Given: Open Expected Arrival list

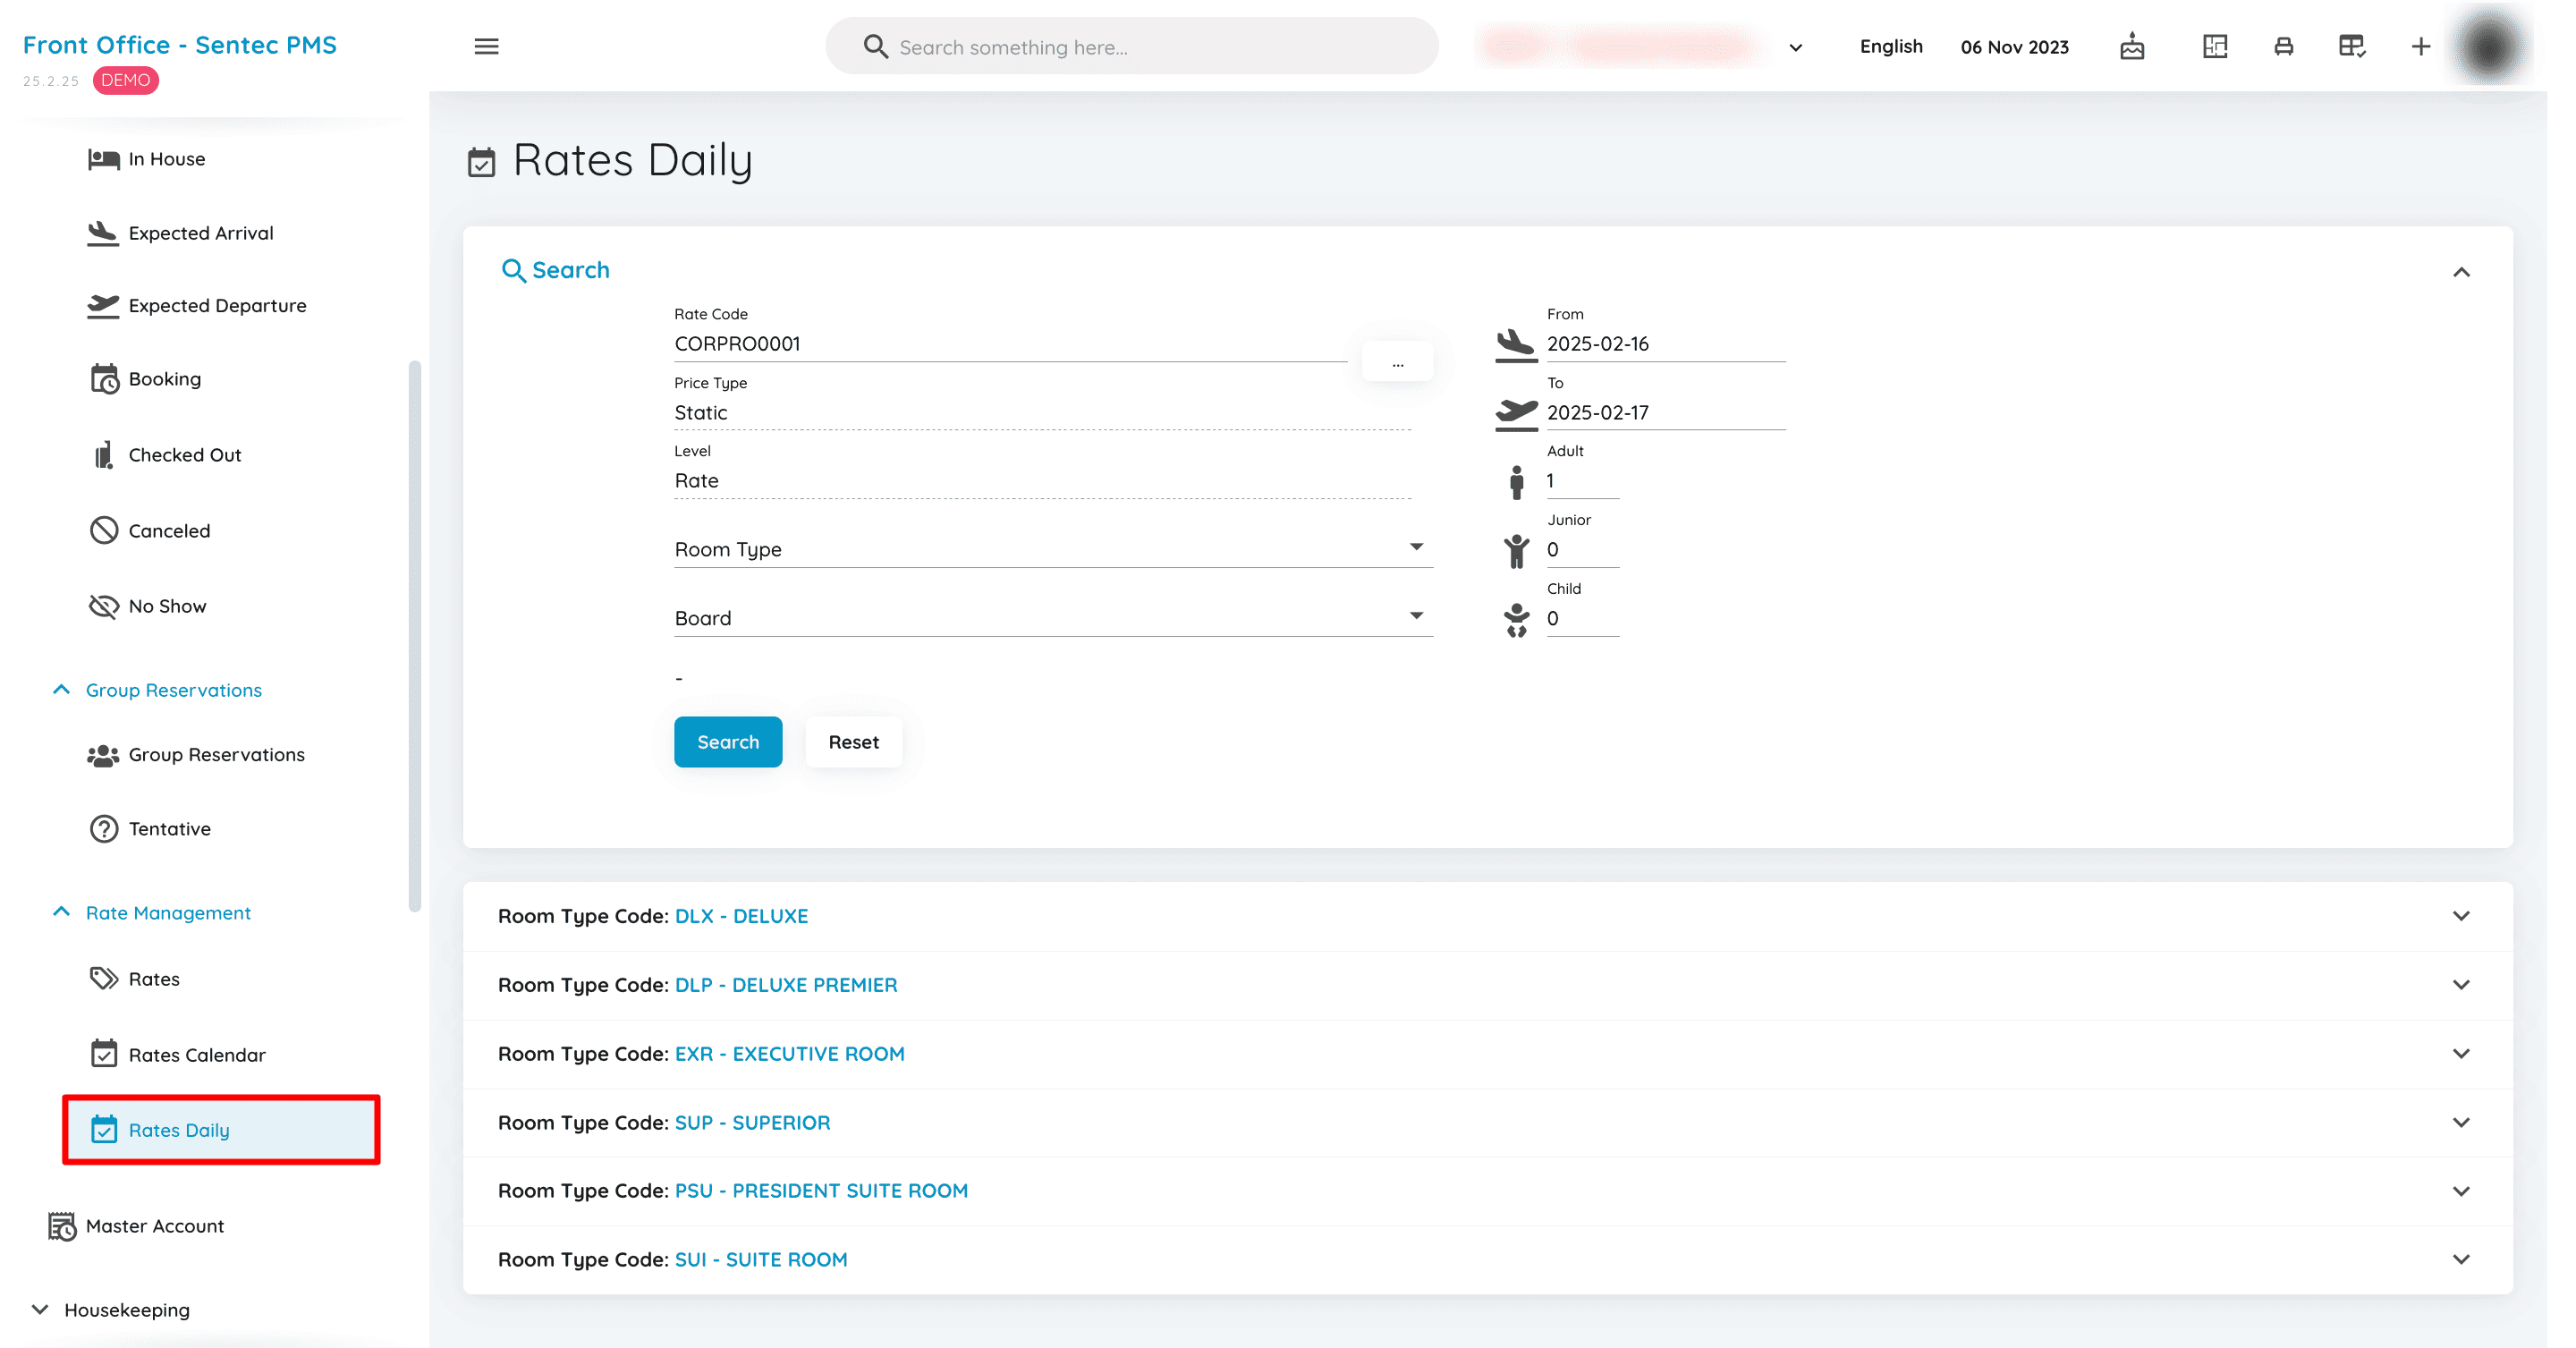Looking at the screenshot, I should tap(180, 233).
